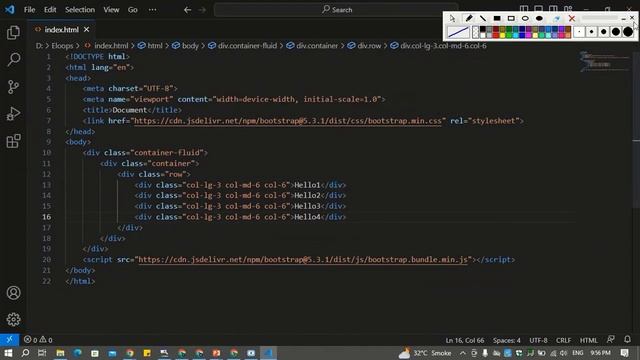
Task: Open the Windows Start menu
Action: click(x=8, y=353)
